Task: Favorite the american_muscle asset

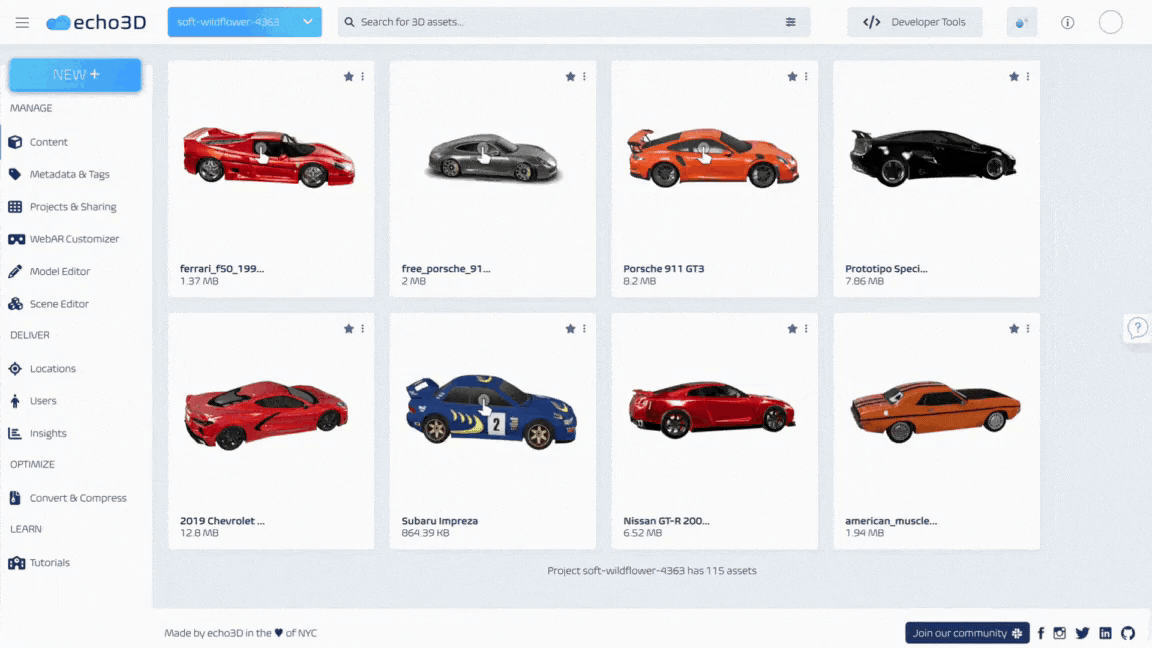Action: click(x=1015, y=329)
